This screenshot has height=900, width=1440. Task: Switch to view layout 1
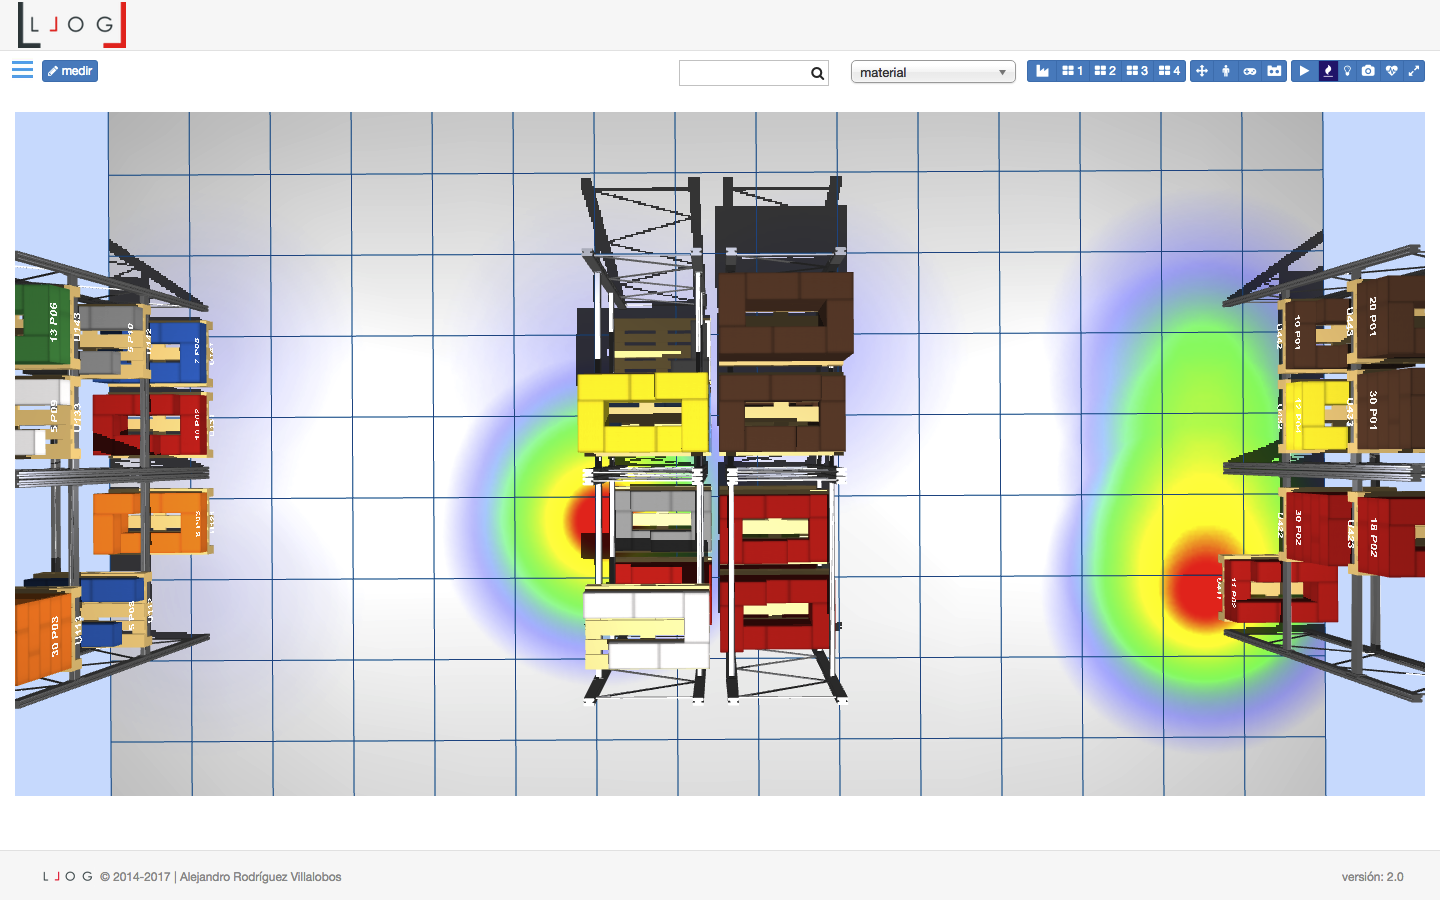[x=1072, y=71]
